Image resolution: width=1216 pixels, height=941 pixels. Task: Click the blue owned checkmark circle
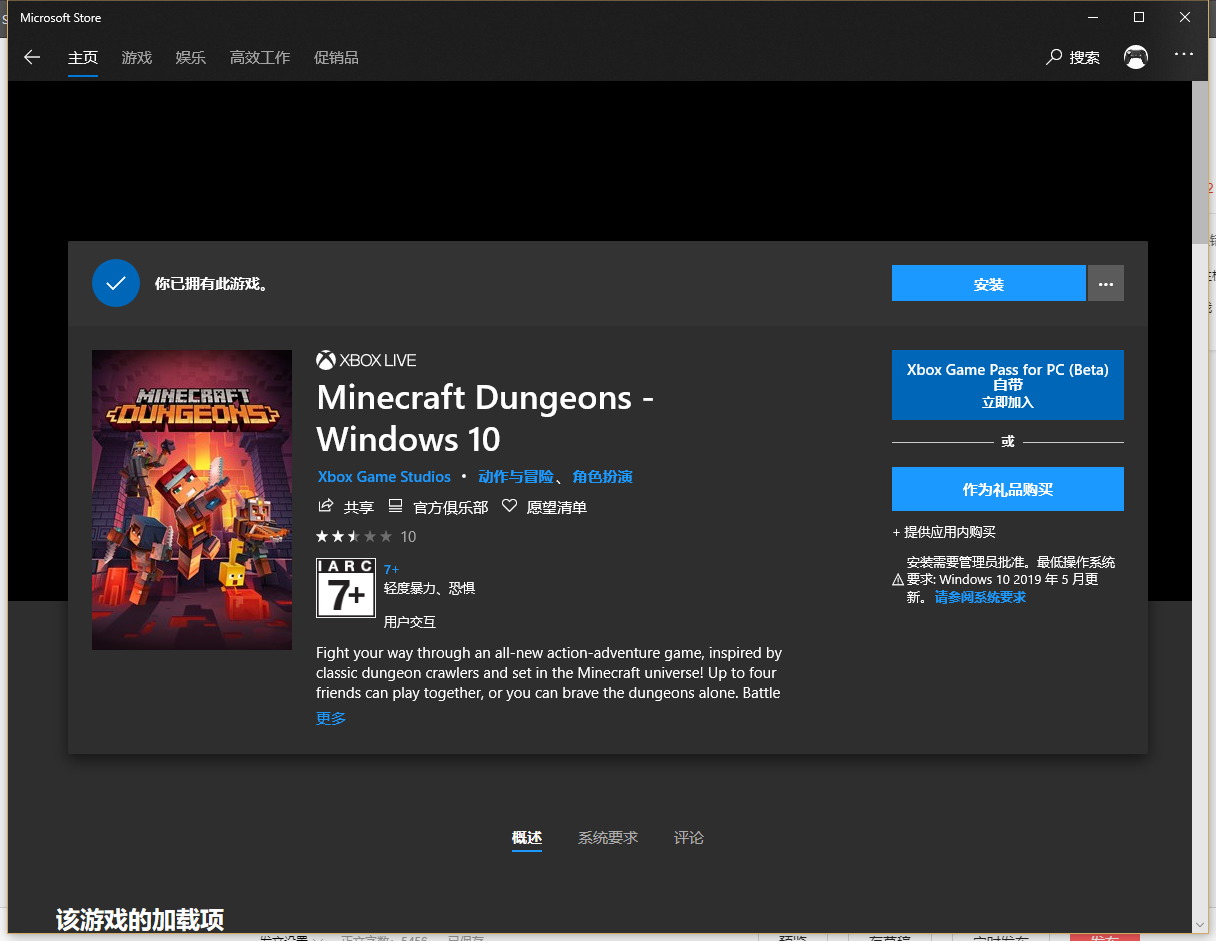pyautogui.click(x=116, y=283)
